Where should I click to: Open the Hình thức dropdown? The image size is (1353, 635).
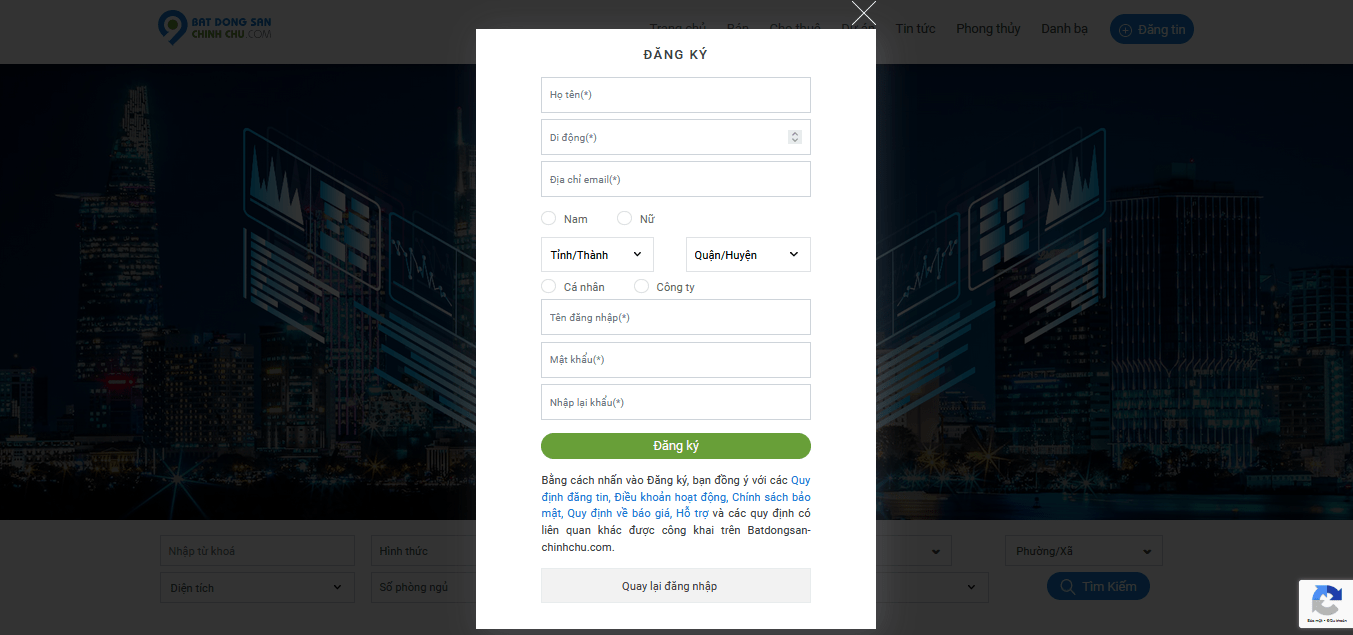tap(423, 551)
